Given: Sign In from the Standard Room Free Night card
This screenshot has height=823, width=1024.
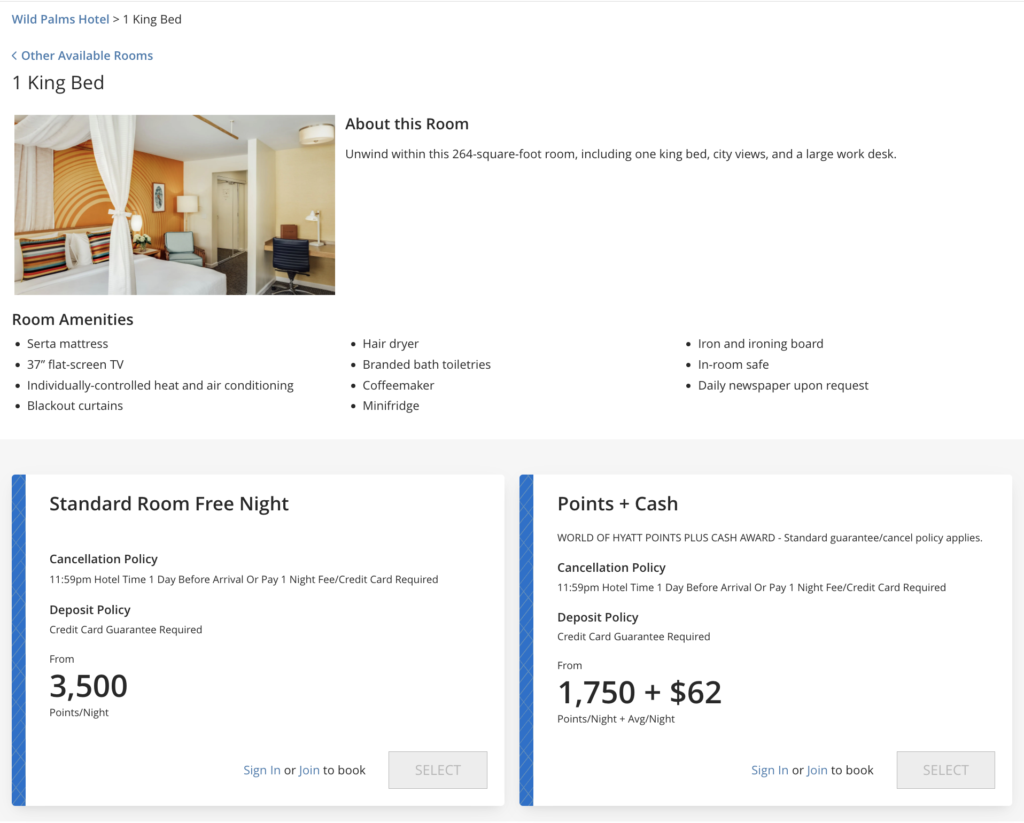Looking at the screenshot, I should click(x=261, y=770).
